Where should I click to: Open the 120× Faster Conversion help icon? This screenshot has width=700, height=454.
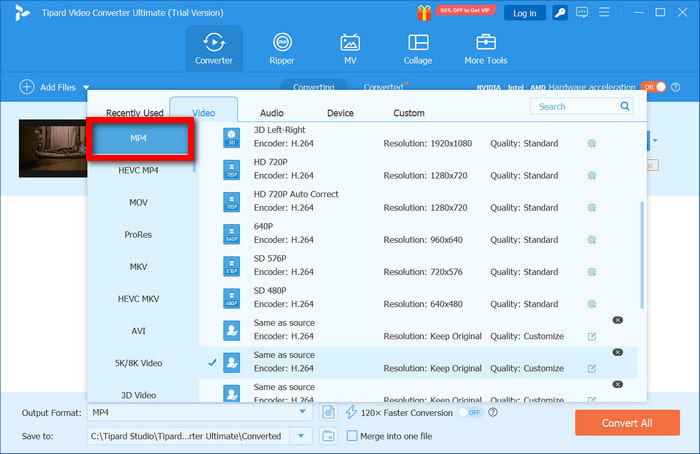(x=492, y=412)
